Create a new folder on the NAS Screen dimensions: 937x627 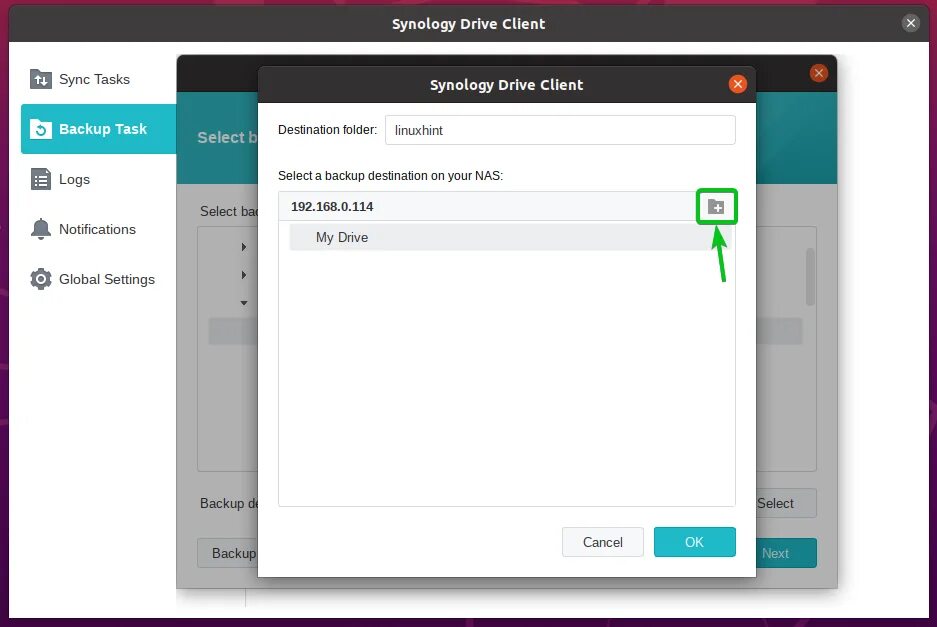pos(716,207)
